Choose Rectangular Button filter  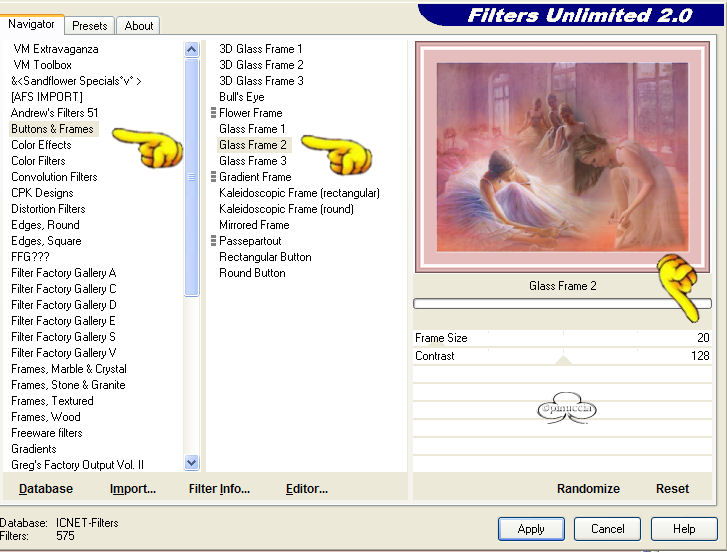(265, 257)
